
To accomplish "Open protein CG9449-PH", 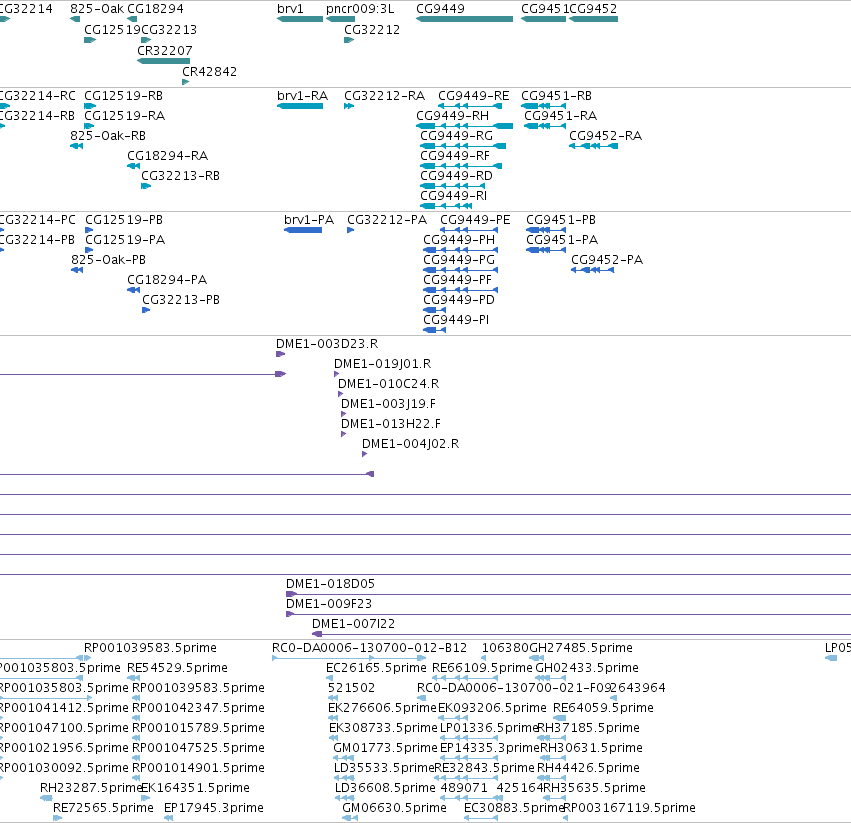I will (460, 250).
